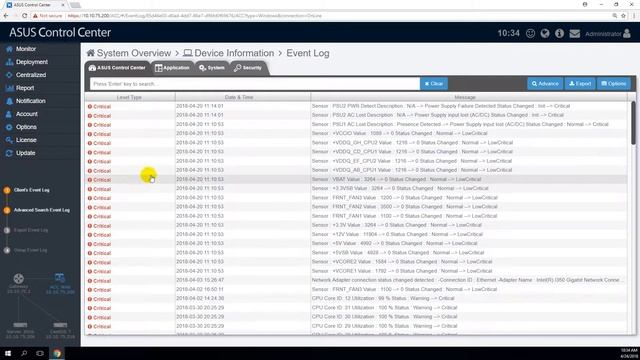
Task: Open the Administrator user menu
Action: (608, 34)
